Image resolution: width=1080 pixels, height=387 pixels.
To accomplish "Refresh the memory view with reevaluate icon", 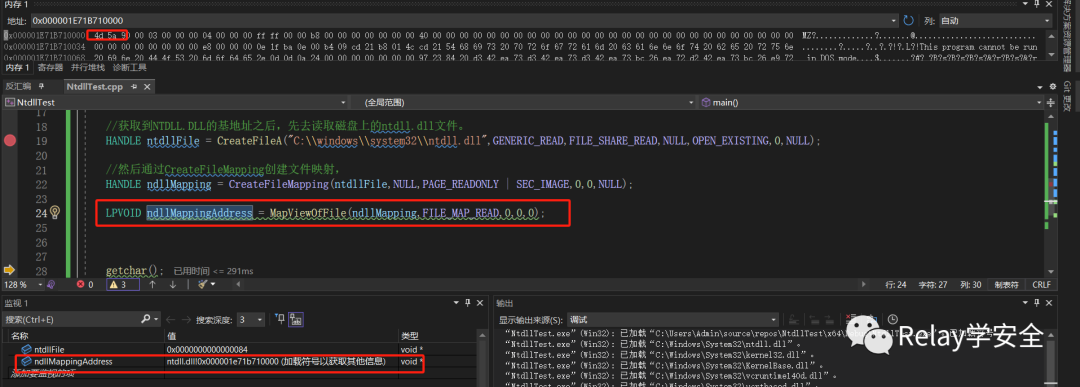I will (908, 21).
